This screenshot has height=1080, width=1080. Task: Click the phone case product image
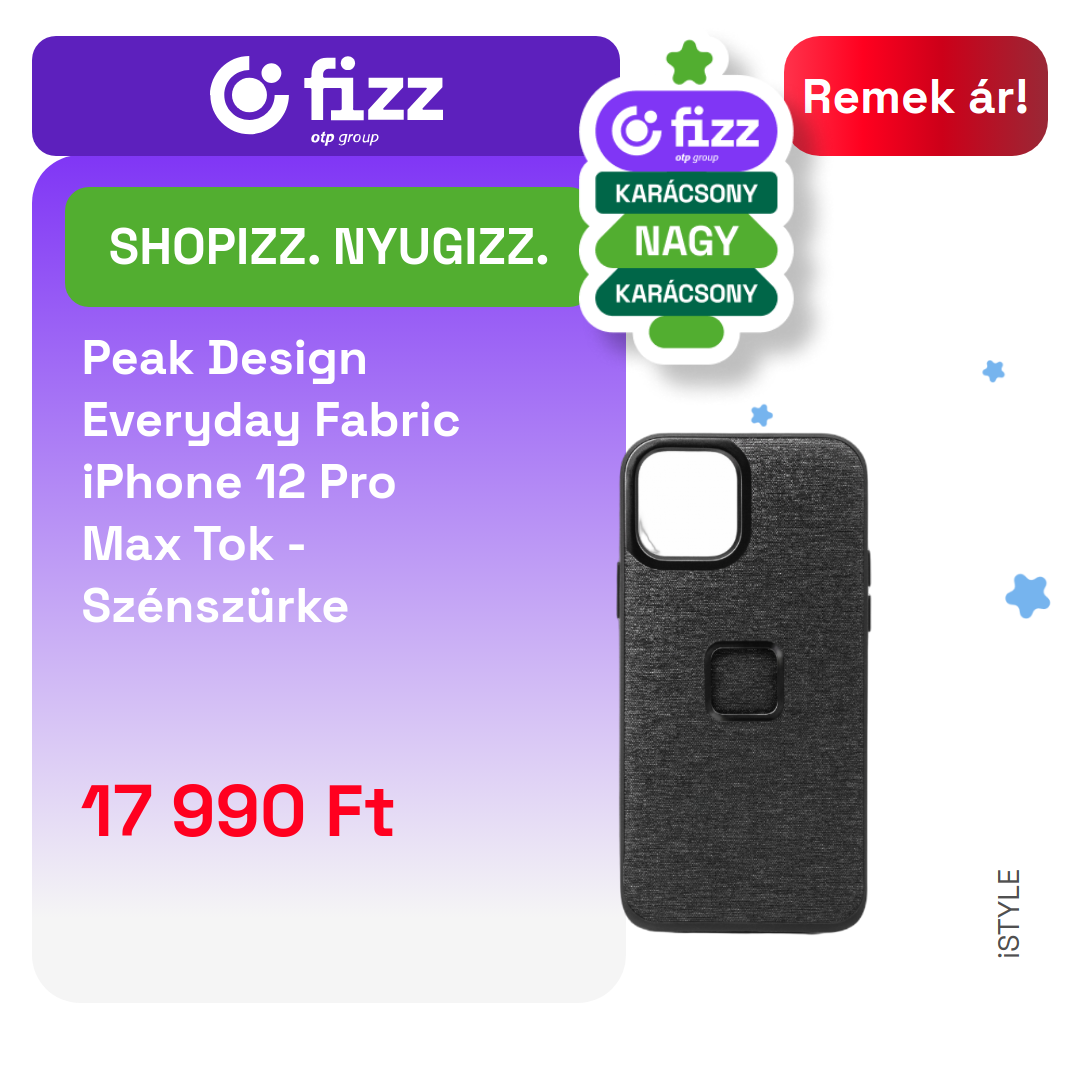pos(744,683)
